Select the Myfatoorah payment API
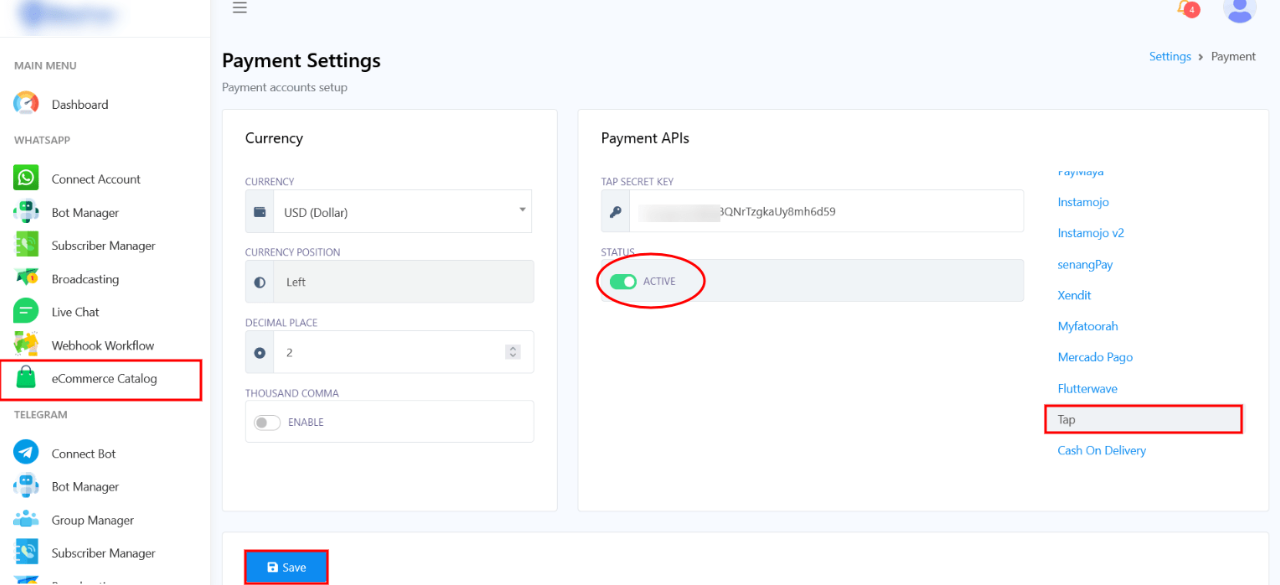This screenshot has width=1280, height=585. point(1088,326)
